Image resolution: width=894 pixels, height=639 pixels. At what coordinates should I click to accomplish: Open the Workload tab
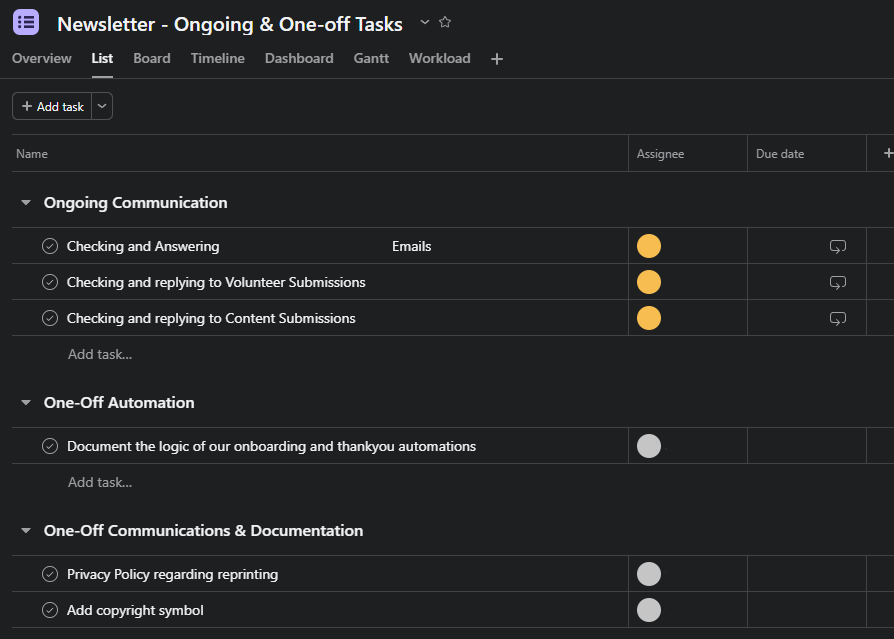440,59
